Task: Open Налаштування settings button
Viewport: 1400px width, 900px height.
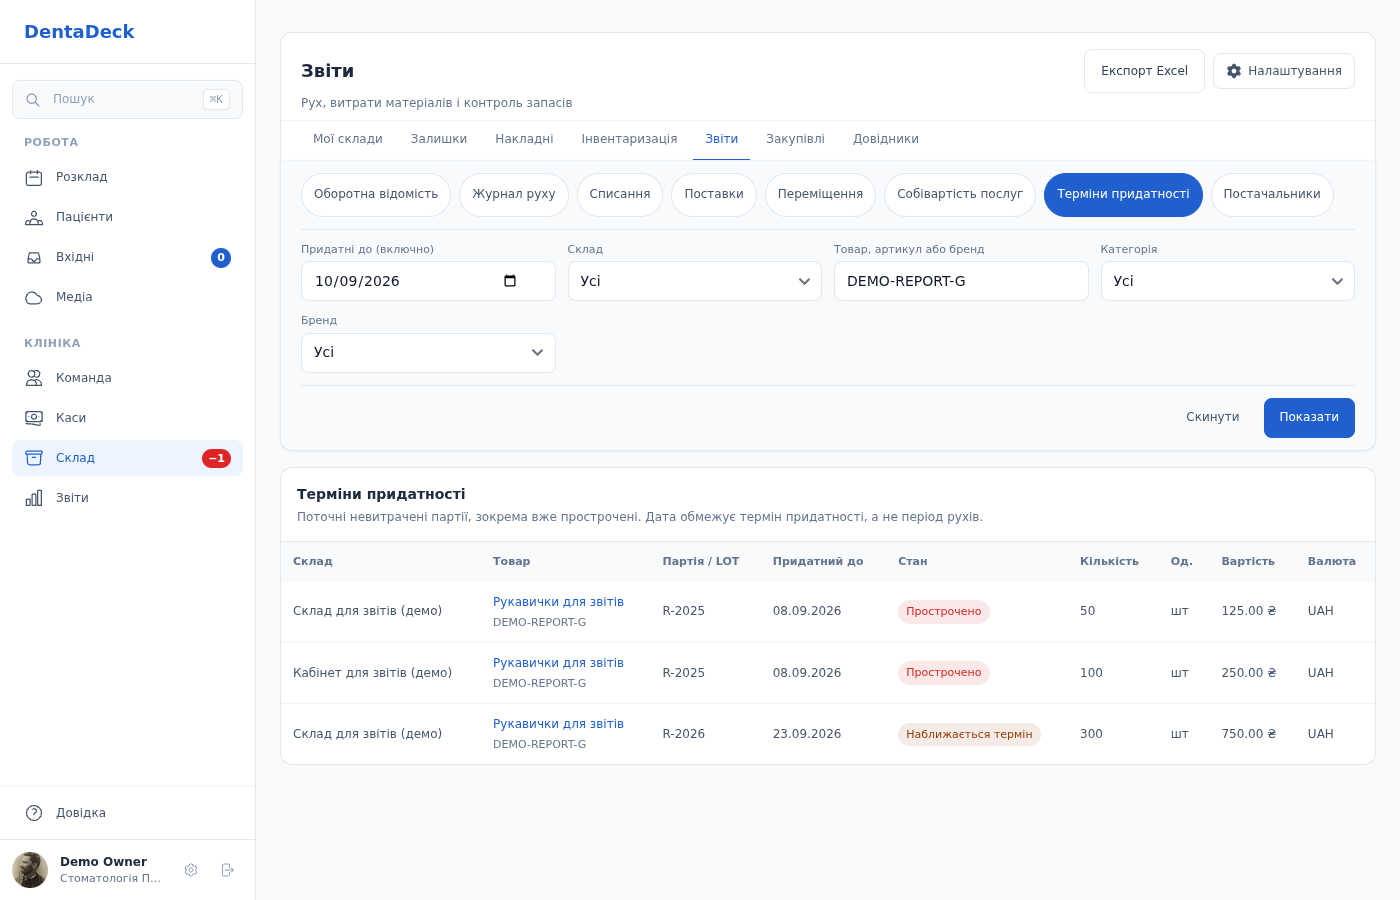Action: 1284,71
